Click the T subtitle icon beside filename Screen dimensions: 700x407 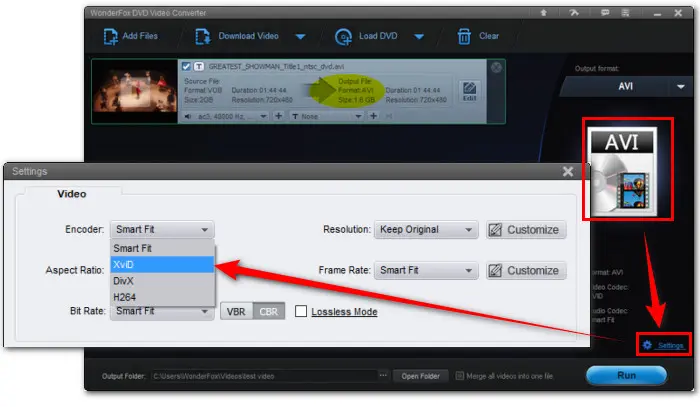(199, 66)
